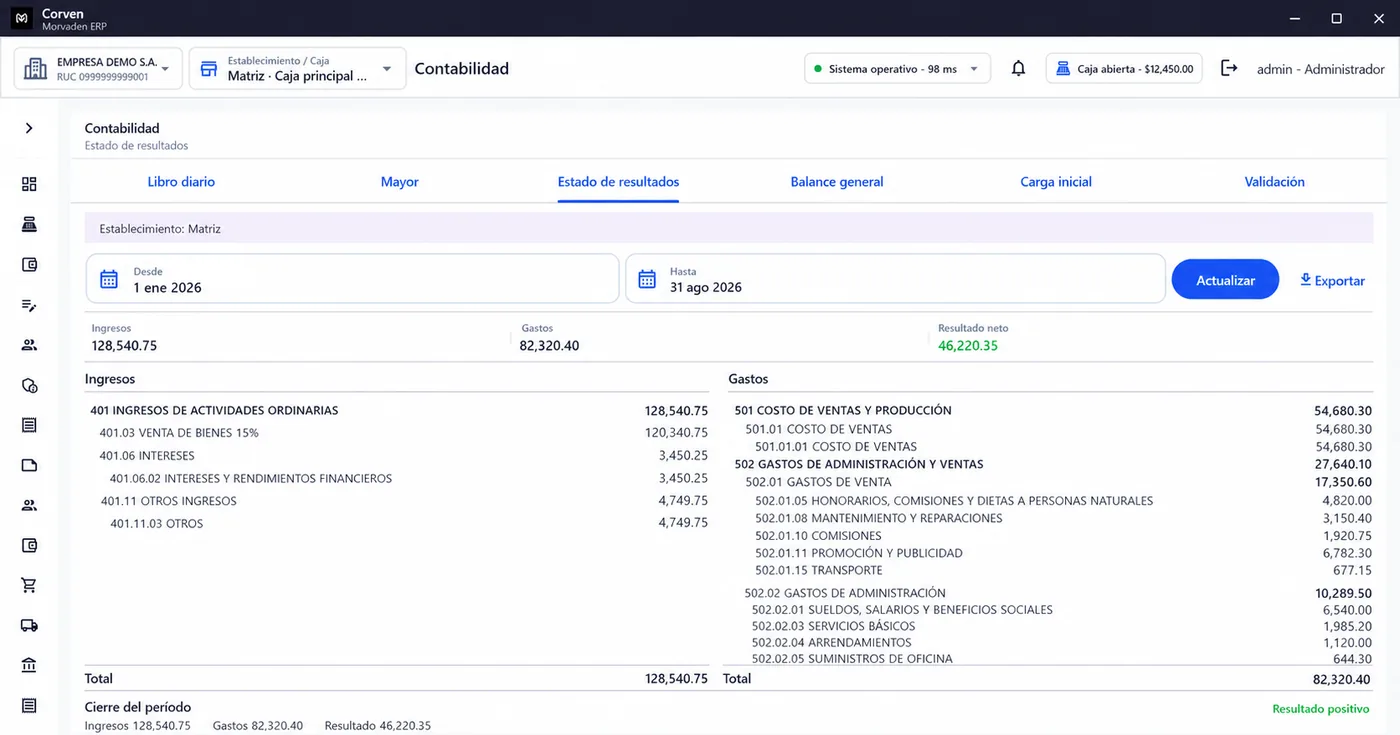Click the Establecimiento: Matriz banner
The height and width of the screenshot is (735, 1400).
pos(729,229)
